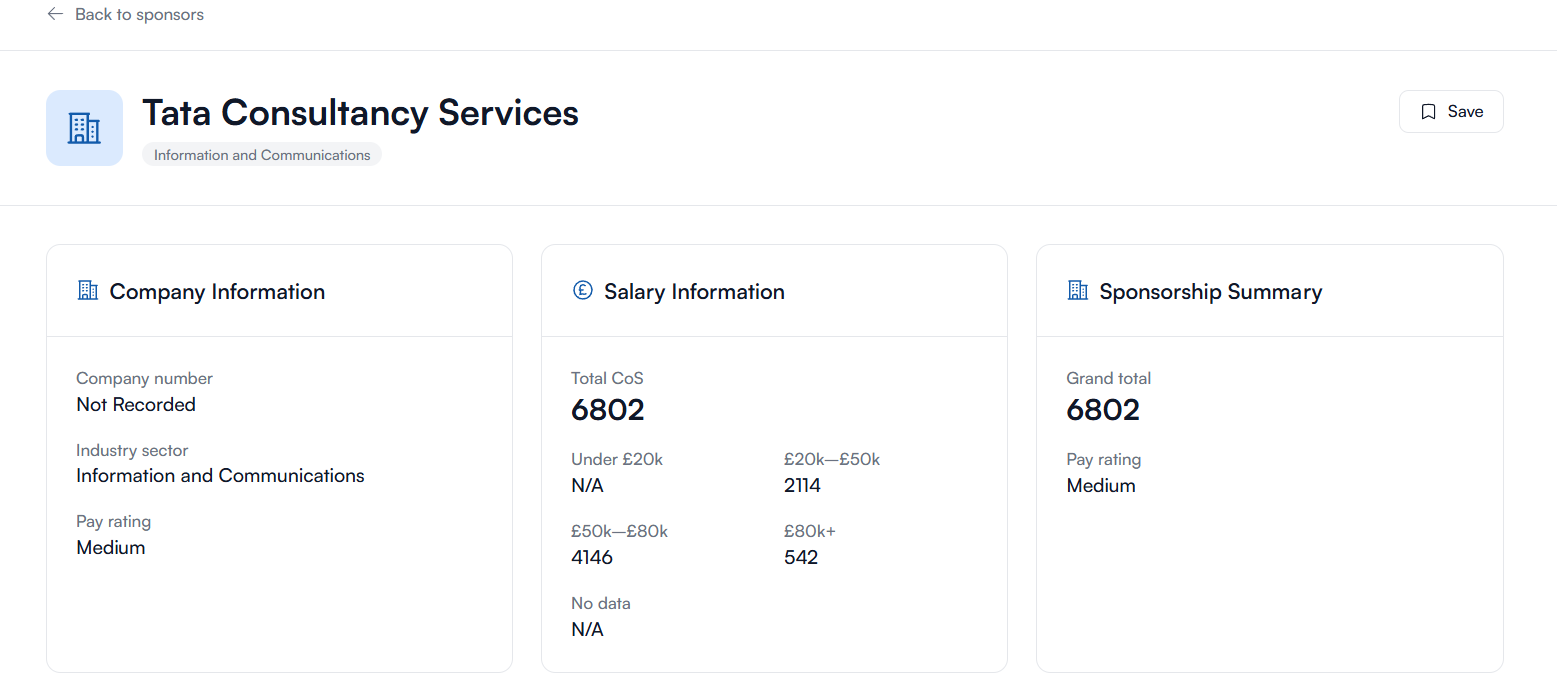Click the Tata Consultancy Services title
This screenshot has width=1557, height=688.
[360, 113]
